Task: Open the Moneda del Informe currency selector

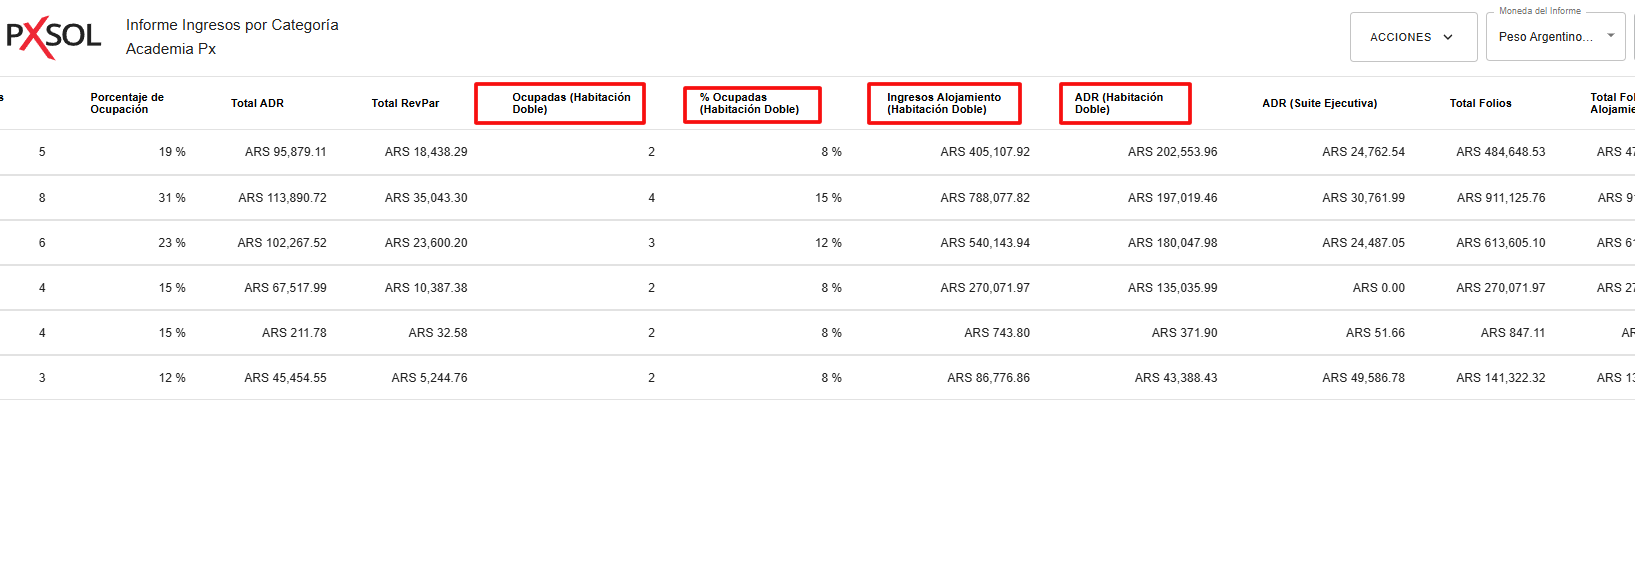Action: pos(1548,36)
